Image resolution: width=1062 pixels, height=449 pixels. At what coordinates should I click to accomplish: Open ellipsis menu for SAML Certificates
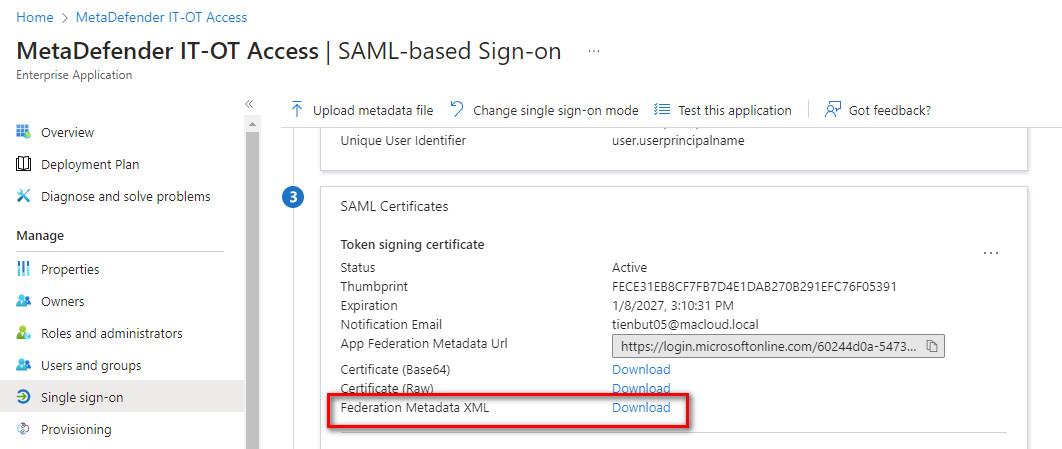tap(991, 253)
